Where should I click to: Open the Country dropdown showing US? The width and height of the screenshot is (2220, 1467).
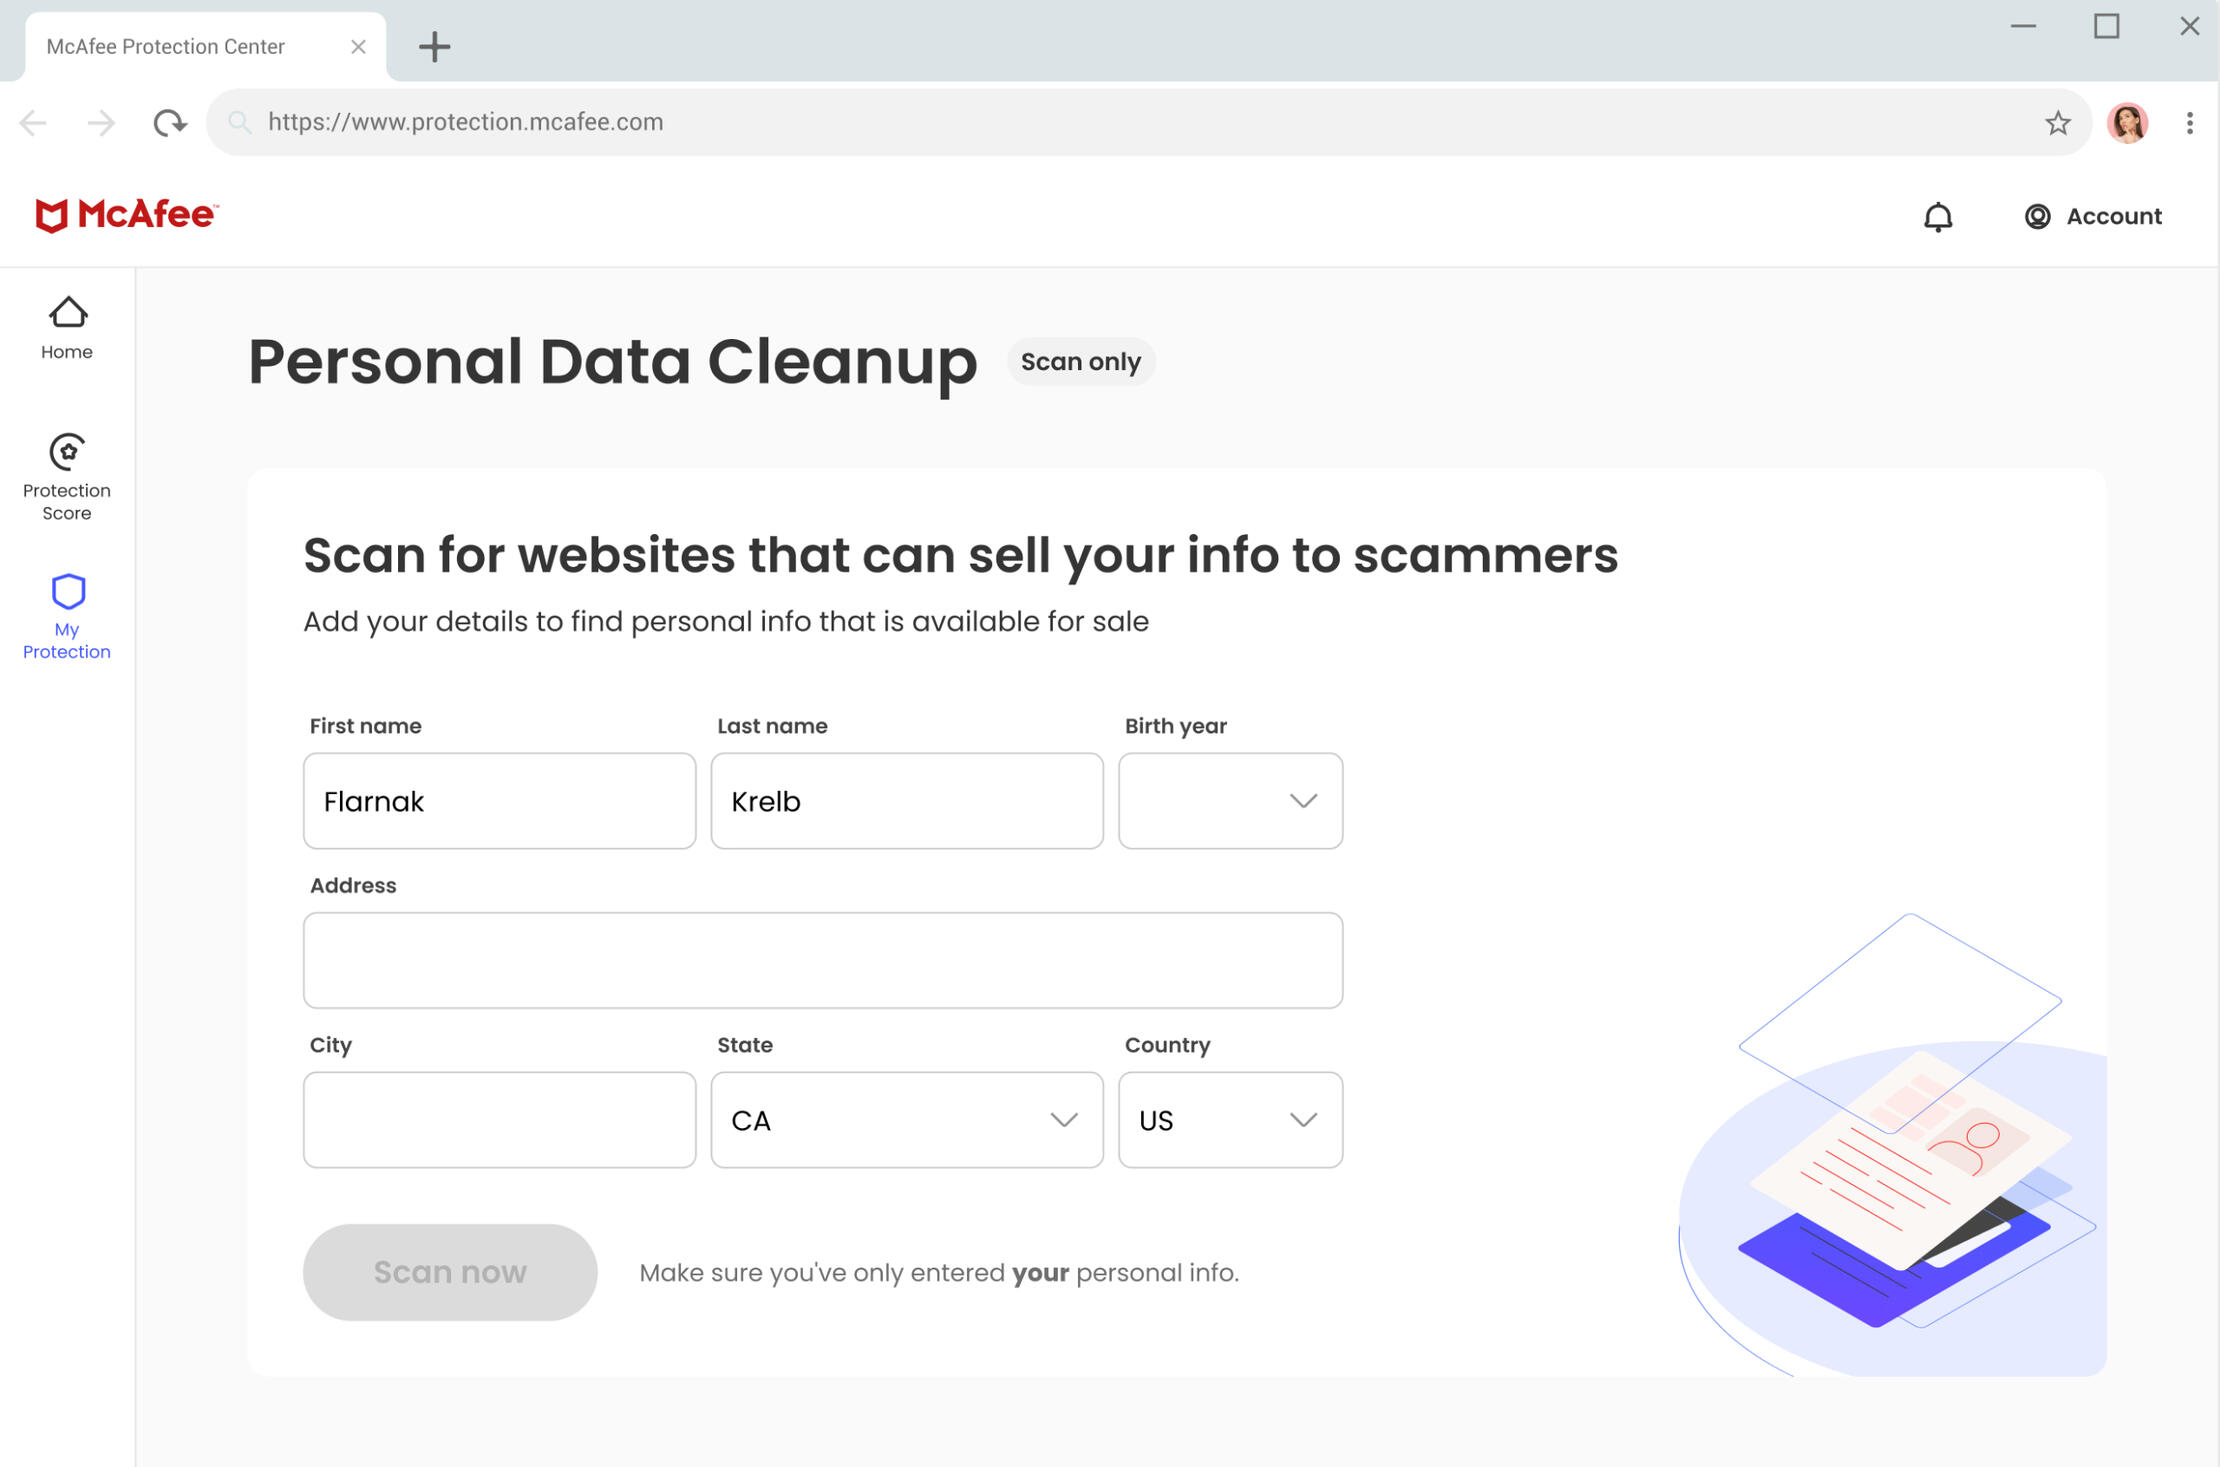1229,1120
